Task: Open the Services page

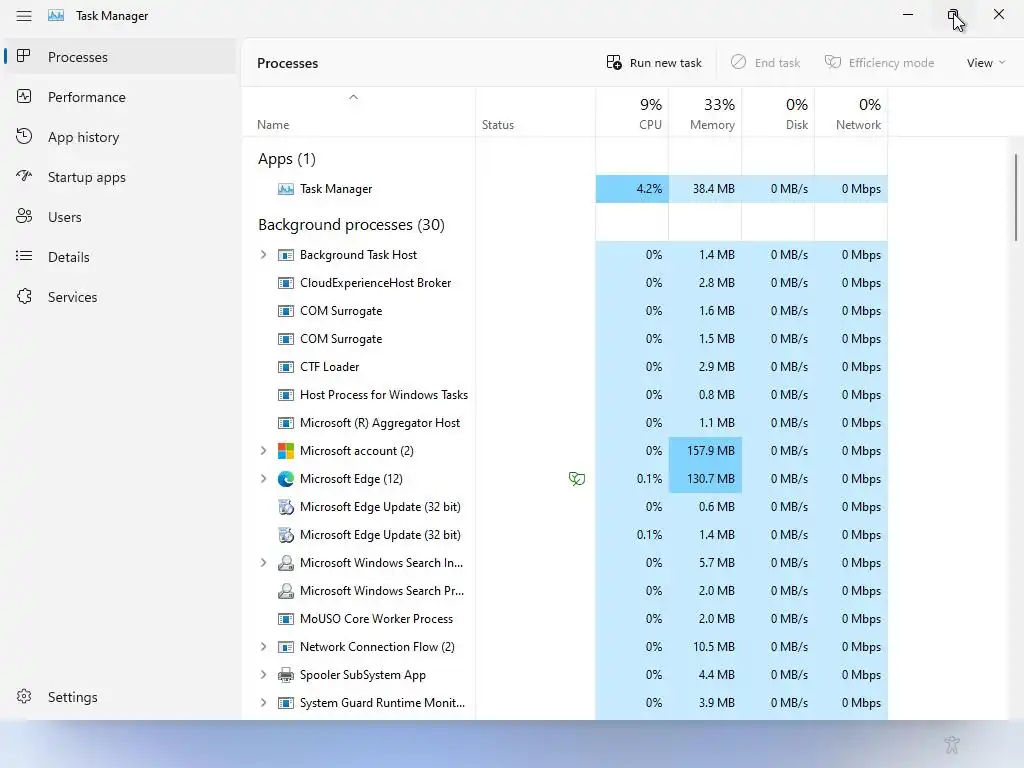Action: pos(120,296)
